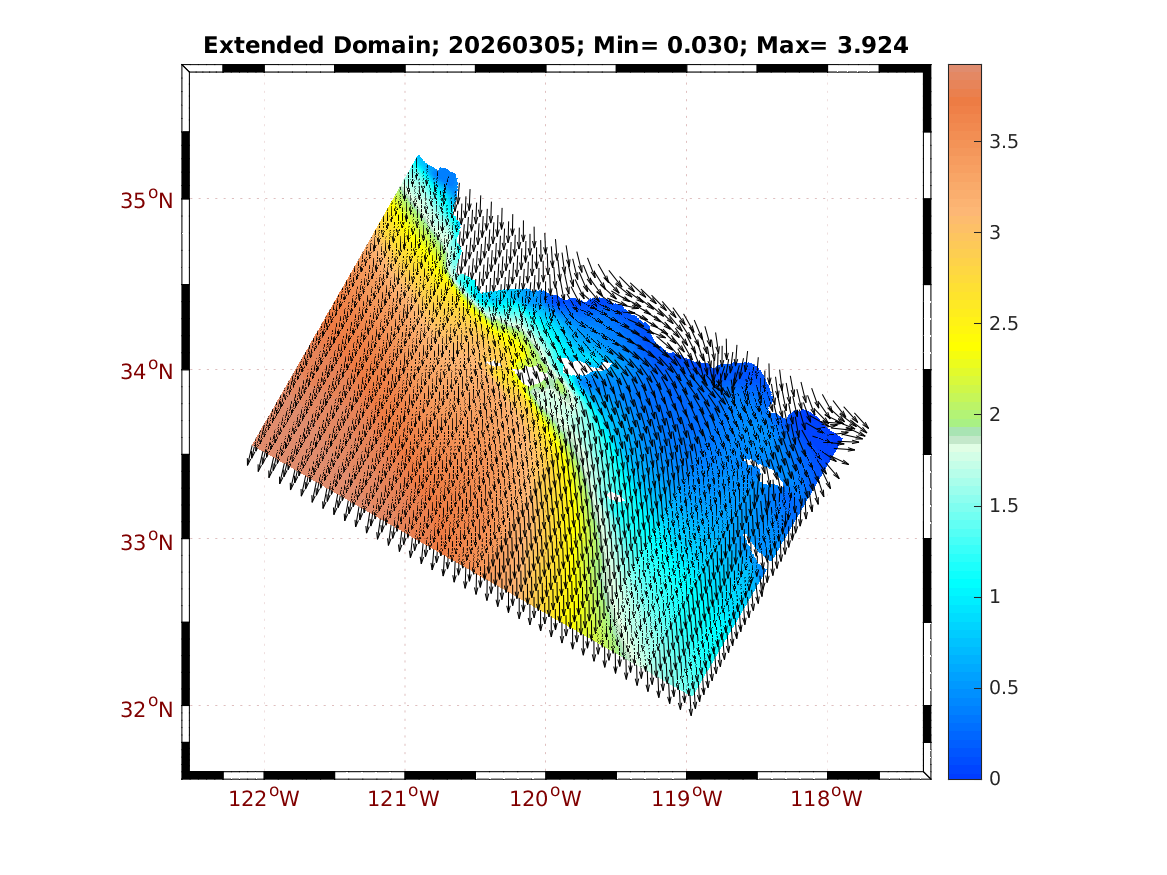Select the 34°N latitude label

pos(147,371)
